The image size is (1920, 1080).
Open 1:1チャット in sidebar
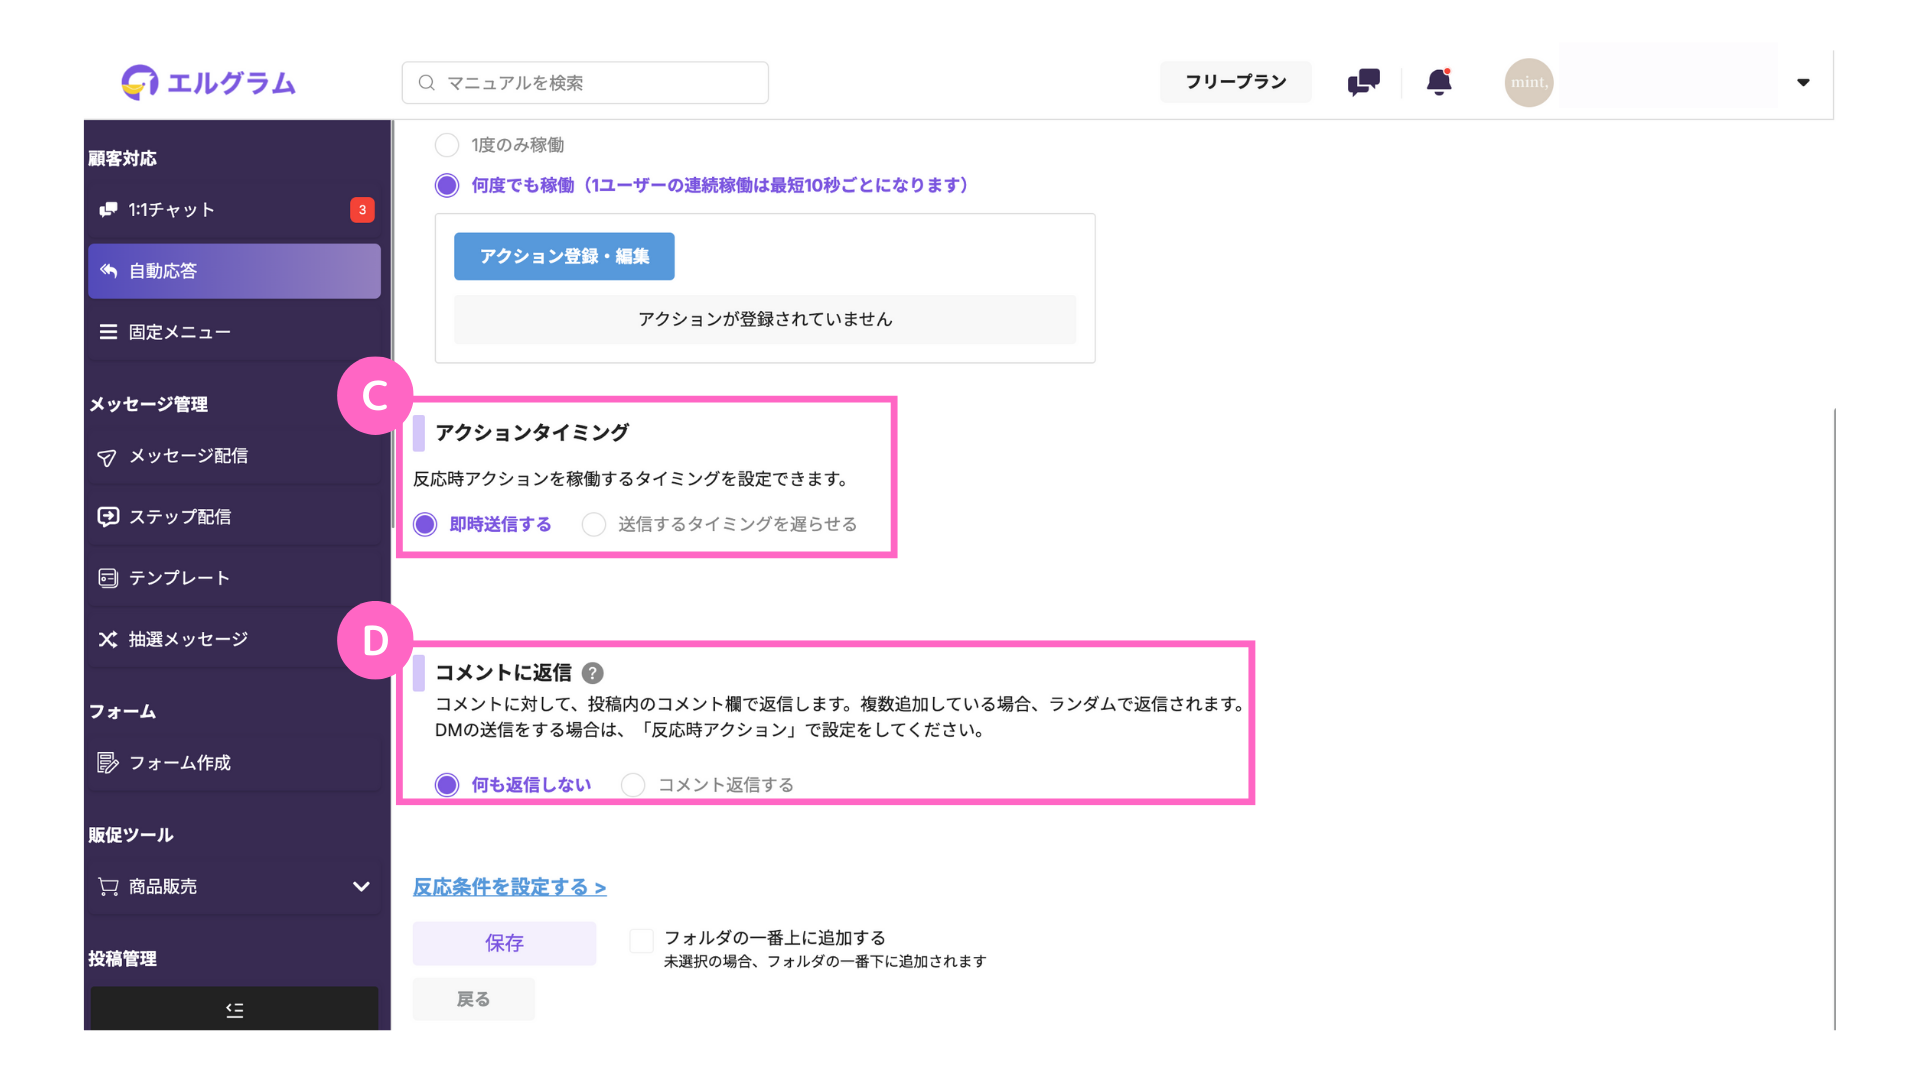coord(234,210)
